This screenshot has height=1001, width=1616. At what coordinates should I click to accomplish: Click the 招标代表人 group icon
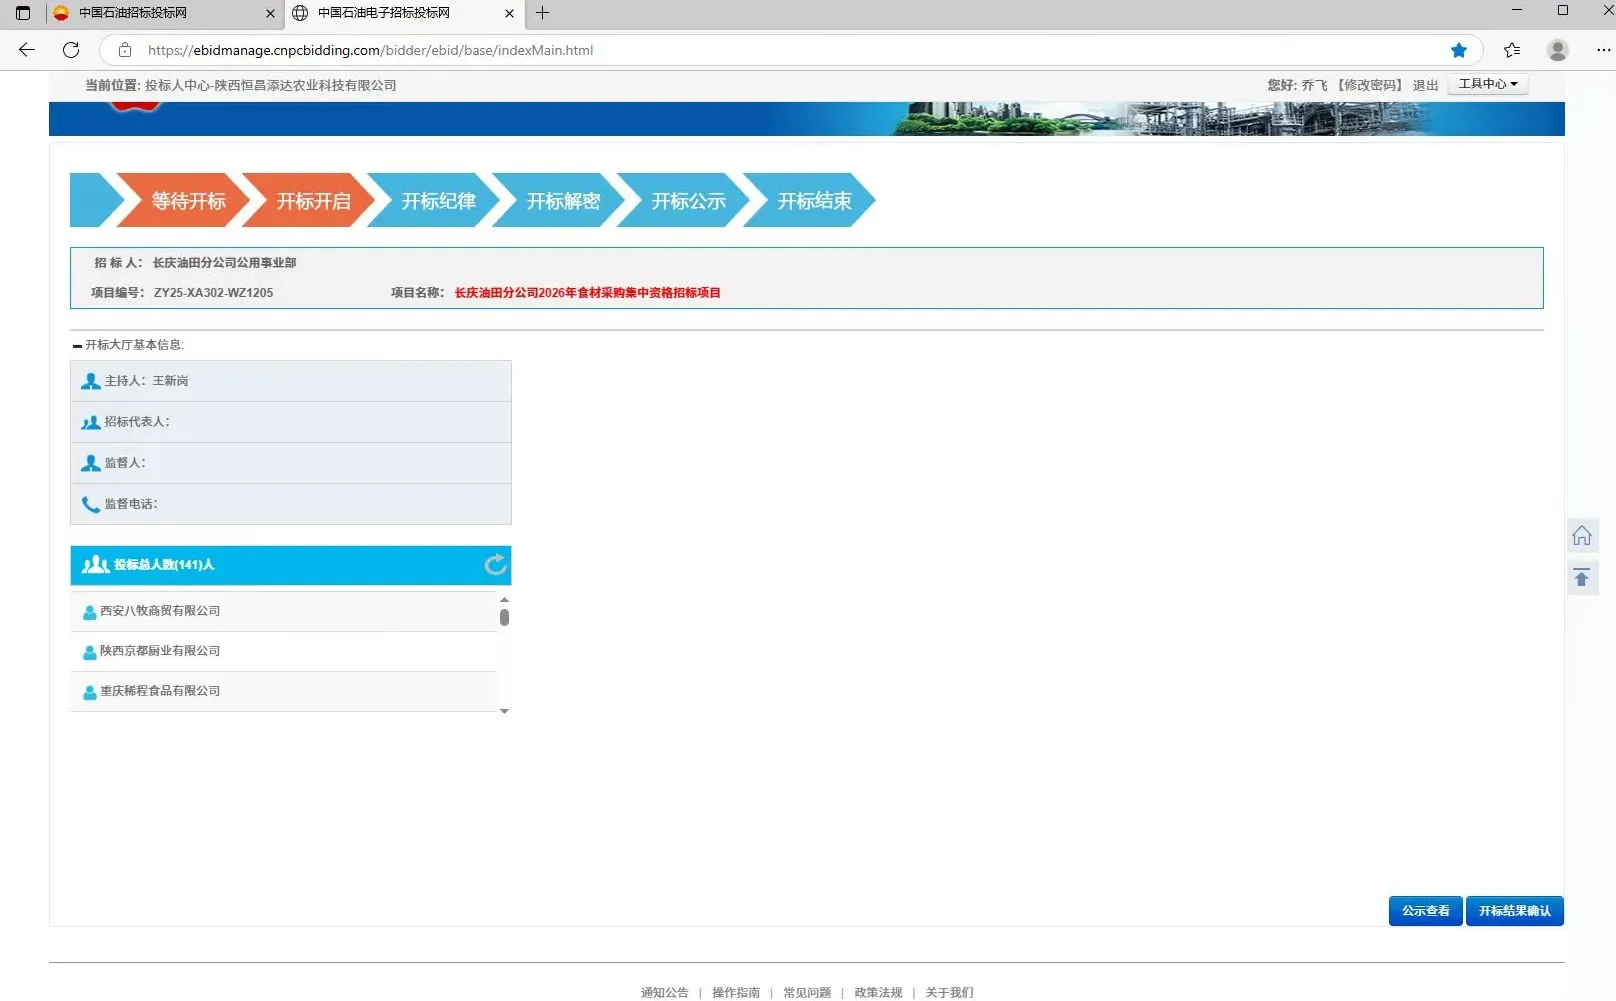coord(91,422)
